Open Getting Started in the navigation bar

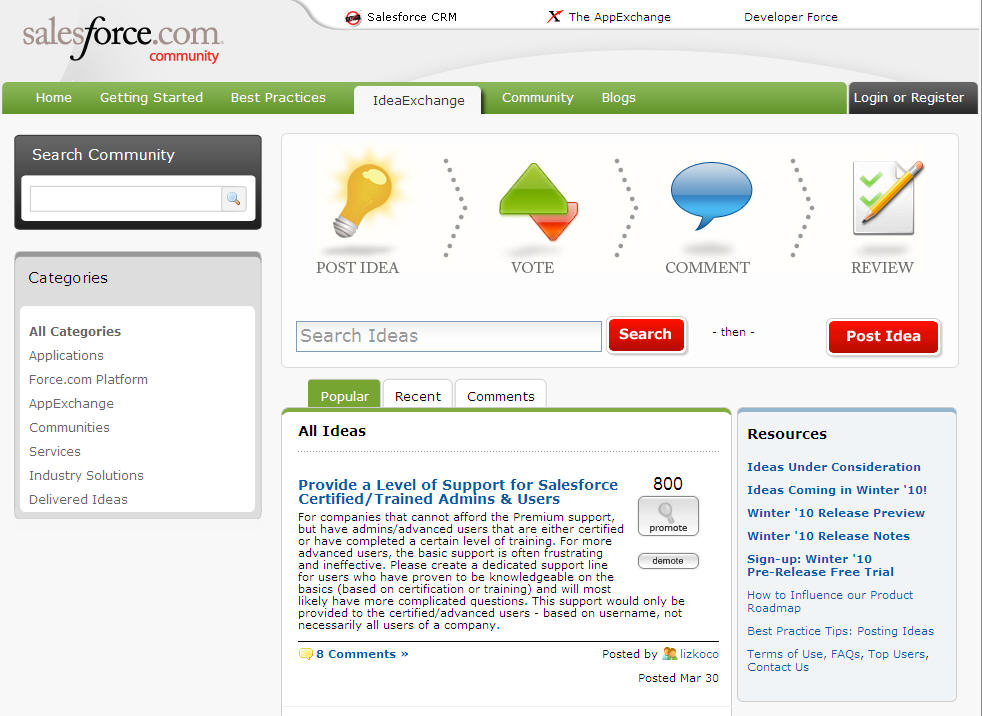[152, 98]
